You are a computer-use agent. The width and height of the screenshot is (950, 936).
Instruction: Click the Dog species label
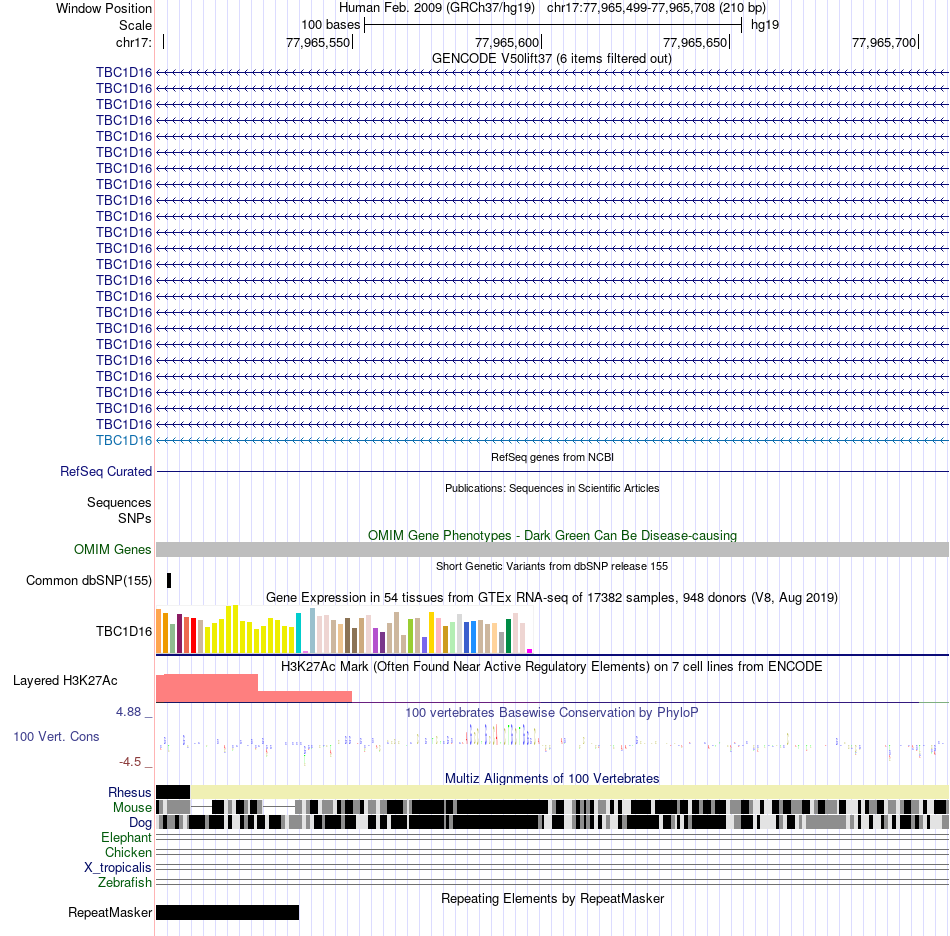(x=140, y=823)
